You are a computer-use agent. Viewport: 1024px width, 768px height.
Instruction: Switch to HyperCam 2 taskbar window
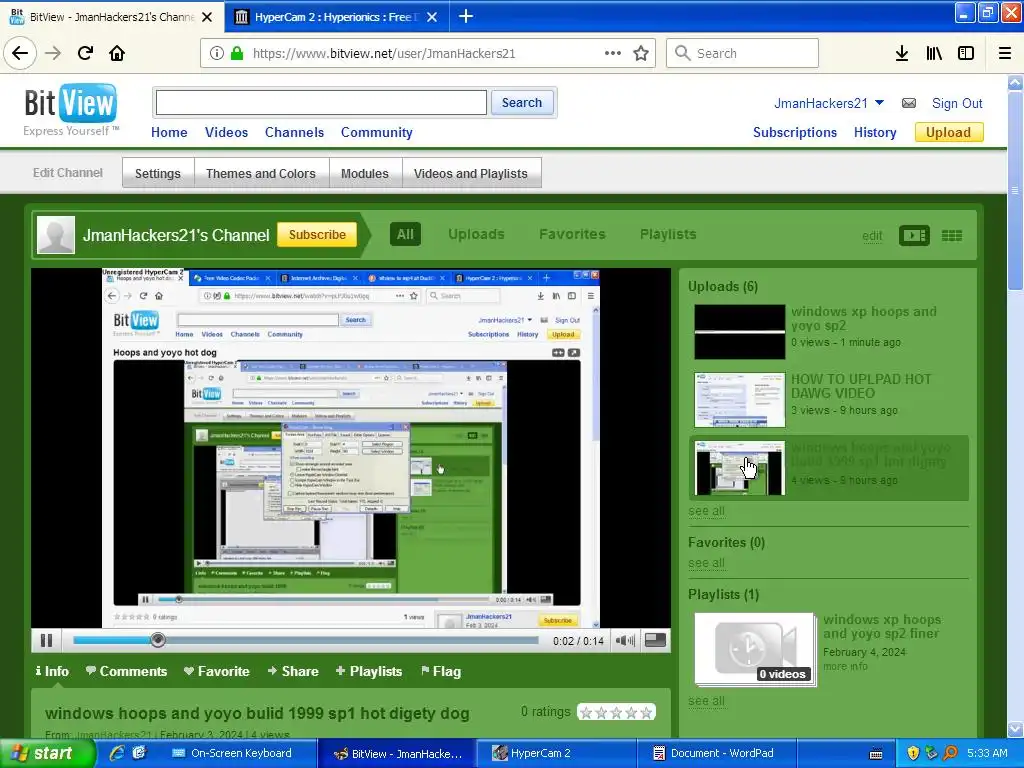[x=555, y=753]
